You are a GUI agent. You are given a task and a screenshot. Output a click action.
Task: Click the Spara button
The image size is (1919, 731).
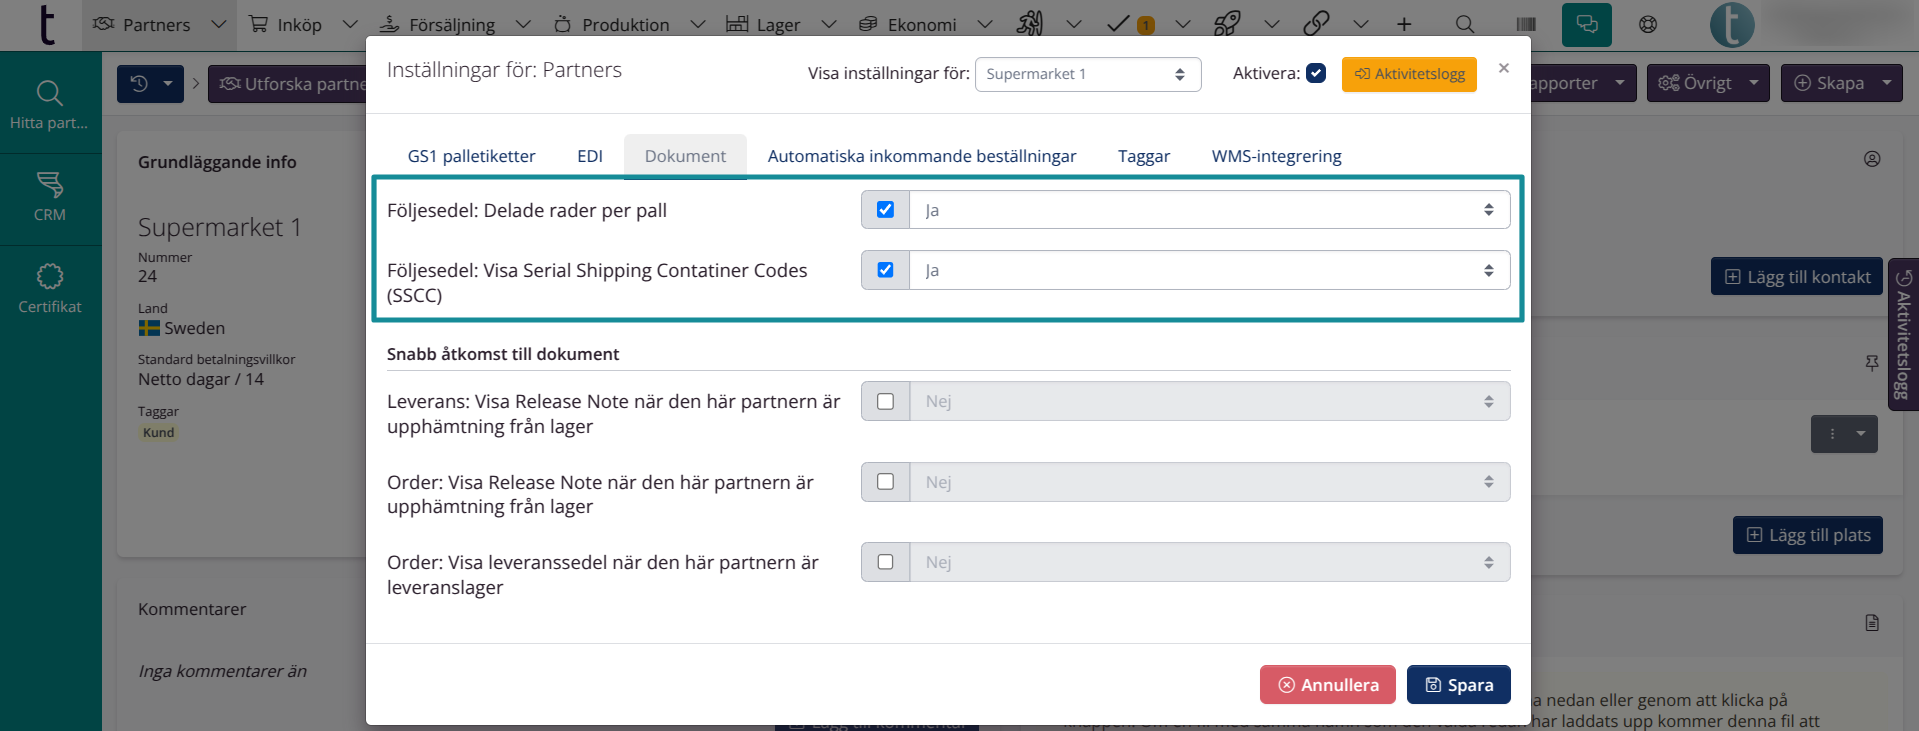pos(1458,685)
